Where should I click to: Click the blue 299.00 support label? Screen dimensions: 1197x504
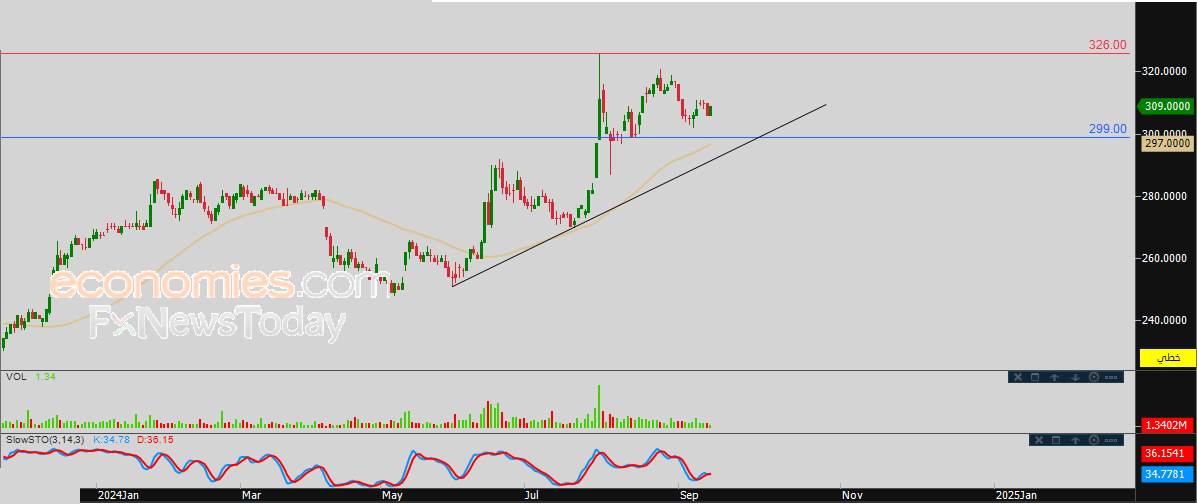click(1107, 129)
